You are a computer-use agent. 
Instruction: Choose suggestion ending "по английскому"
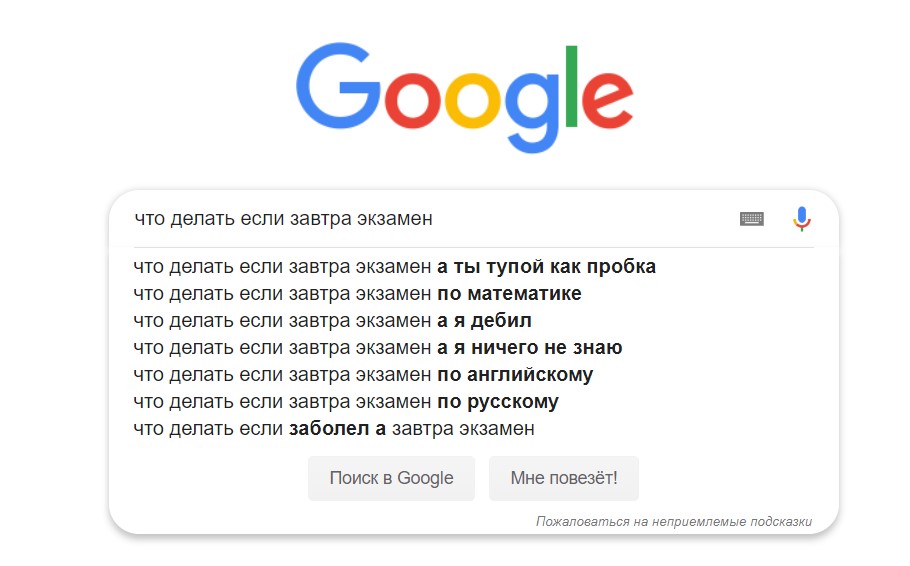coord(363,375)
